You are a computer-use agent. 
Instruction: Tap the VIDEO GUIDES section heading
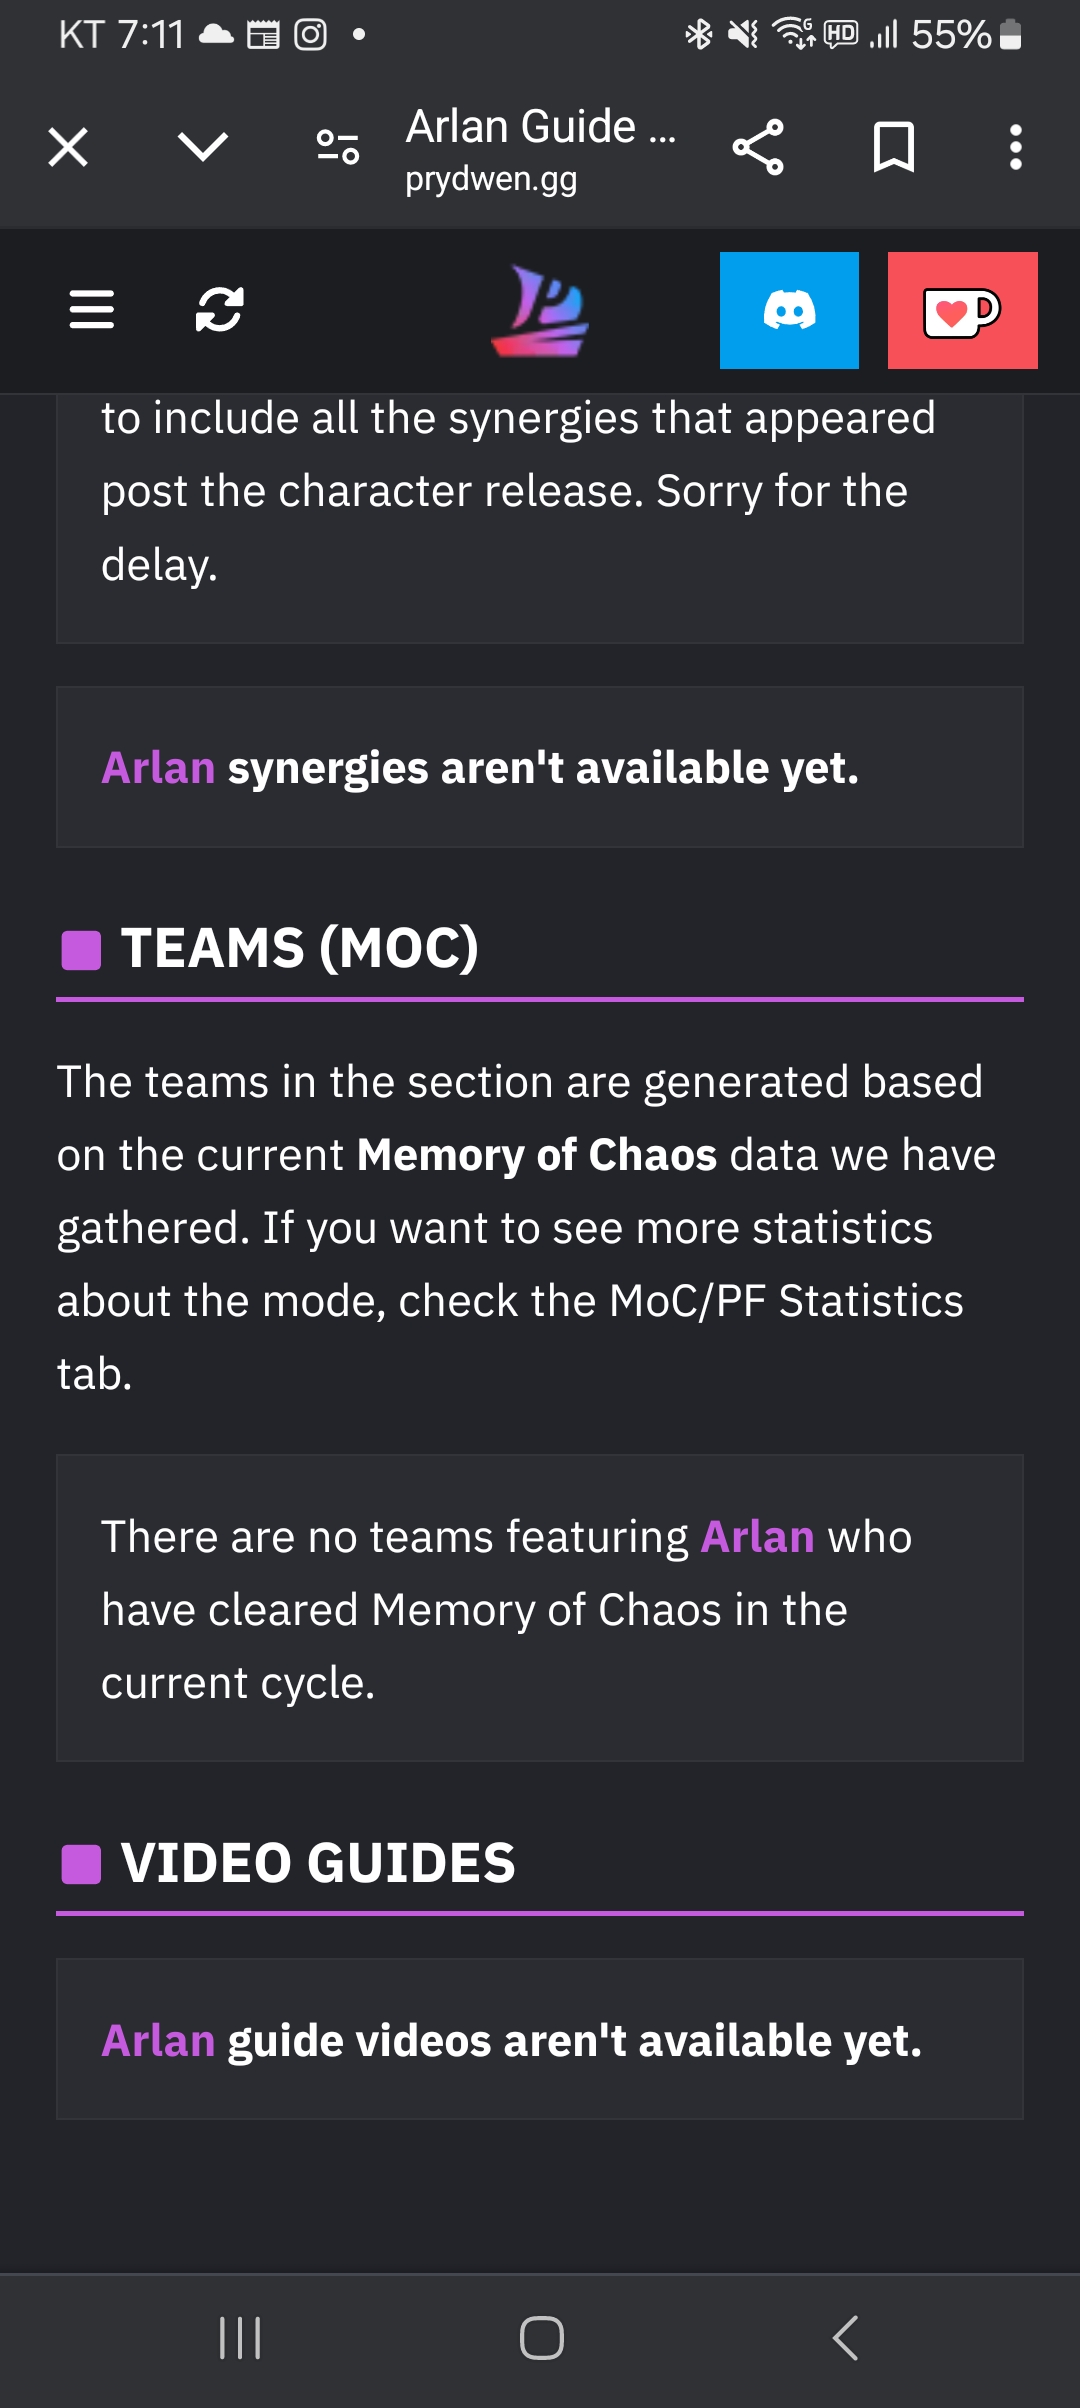317,1863
